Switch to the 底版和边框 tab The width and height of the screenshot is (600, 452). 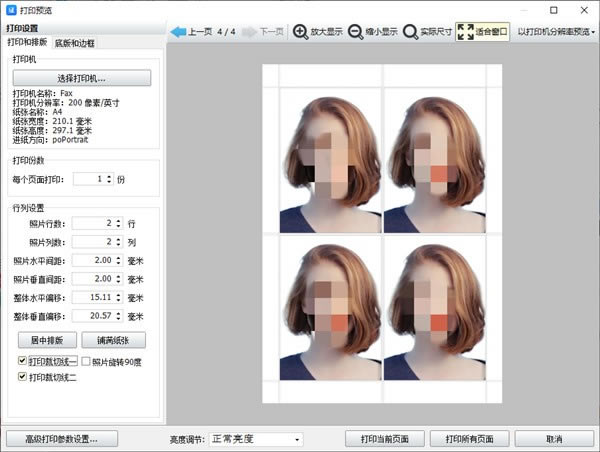click(75, 43)
